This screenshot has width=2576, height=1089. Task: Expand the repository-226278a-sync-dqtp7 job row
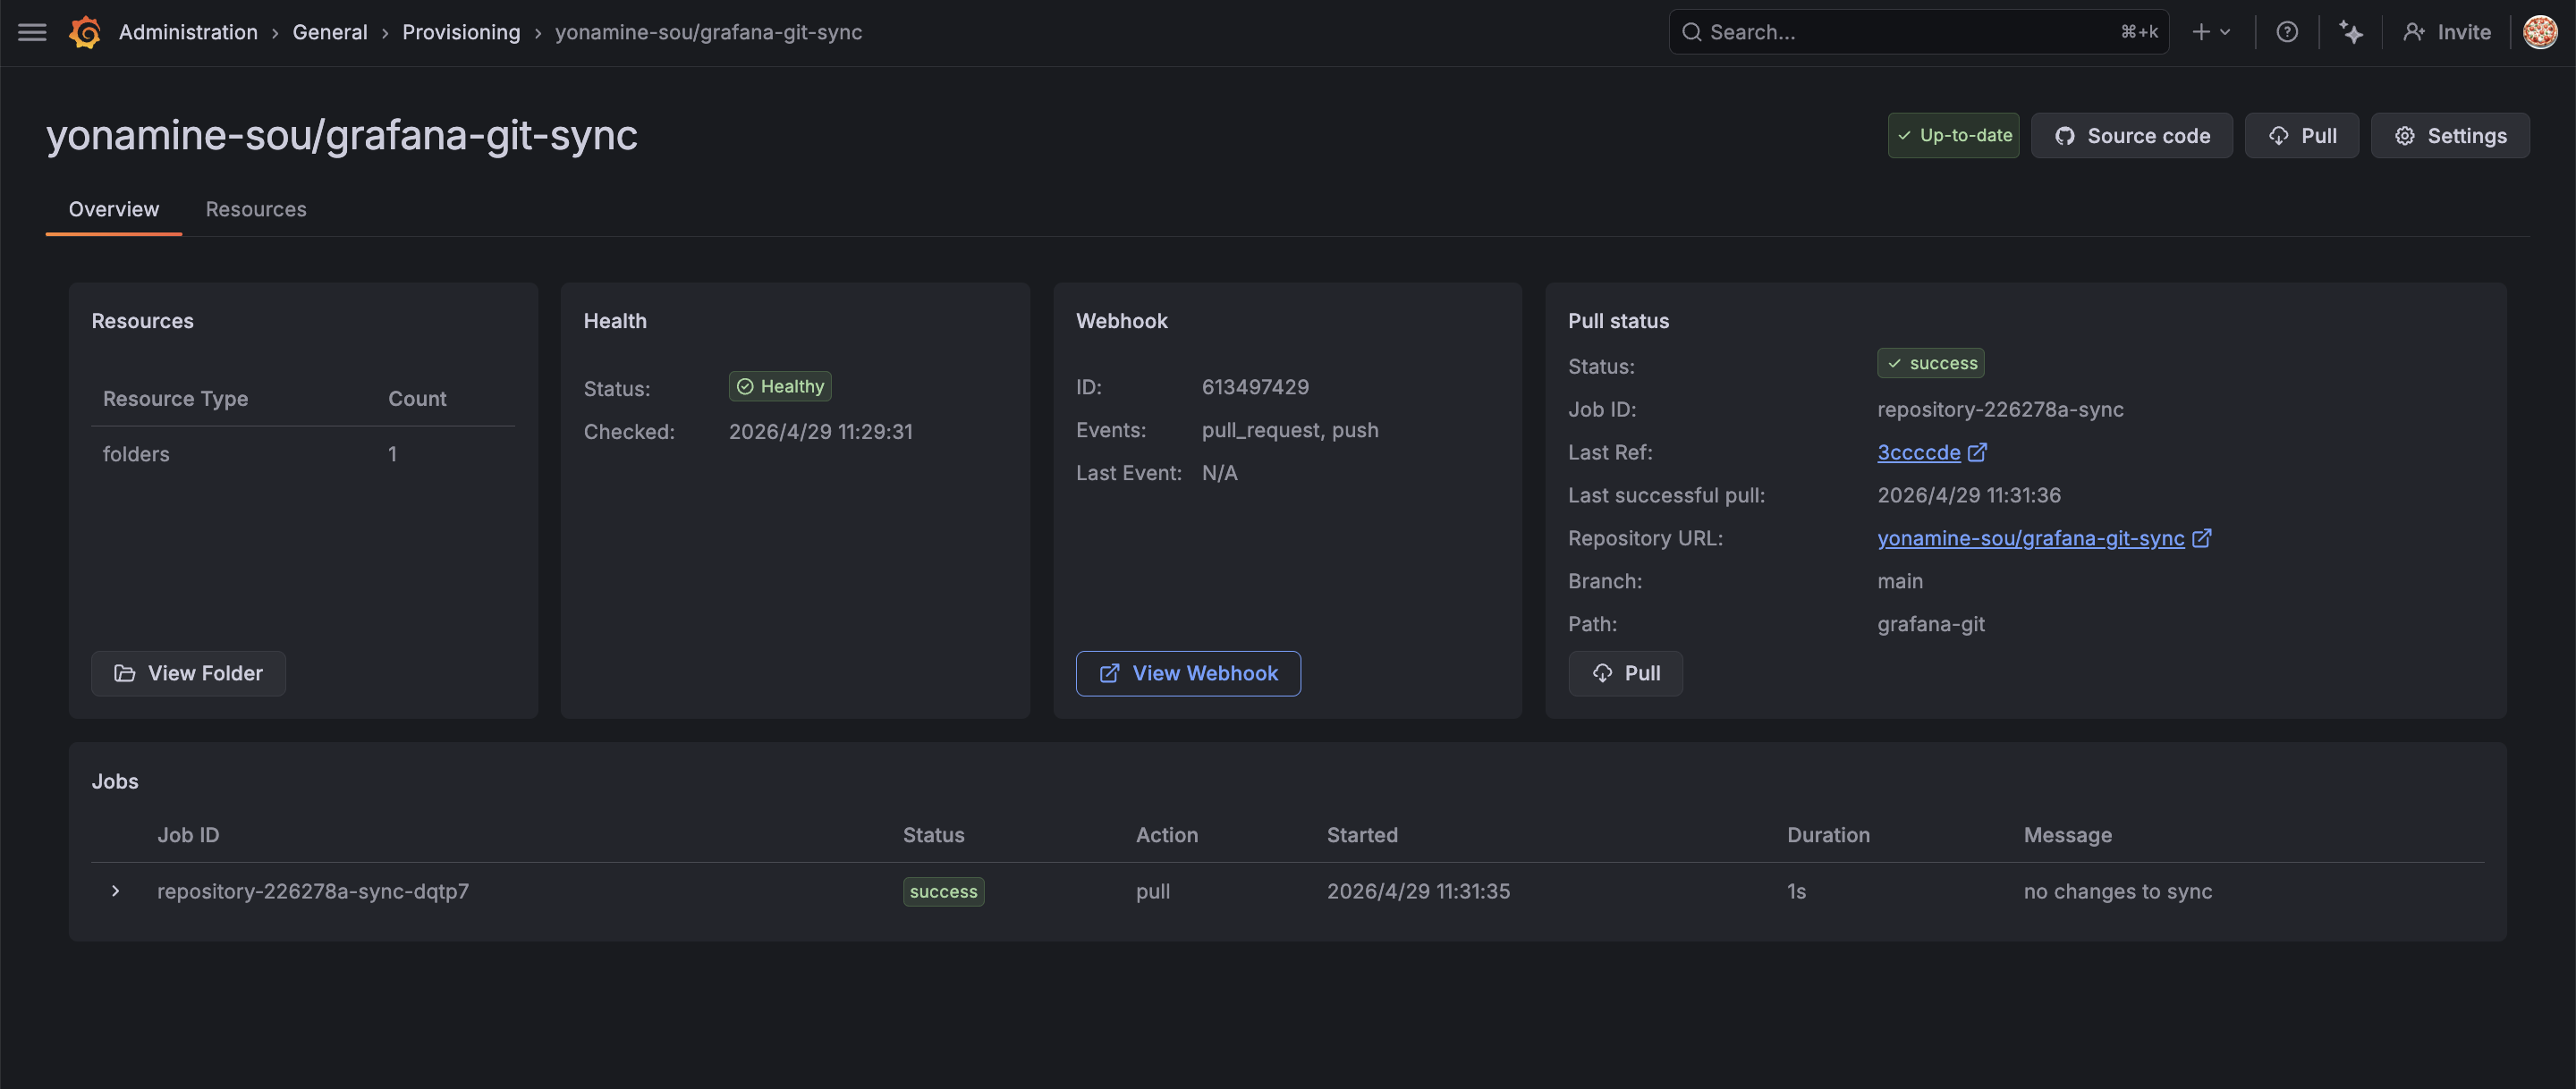coord(116,890)
